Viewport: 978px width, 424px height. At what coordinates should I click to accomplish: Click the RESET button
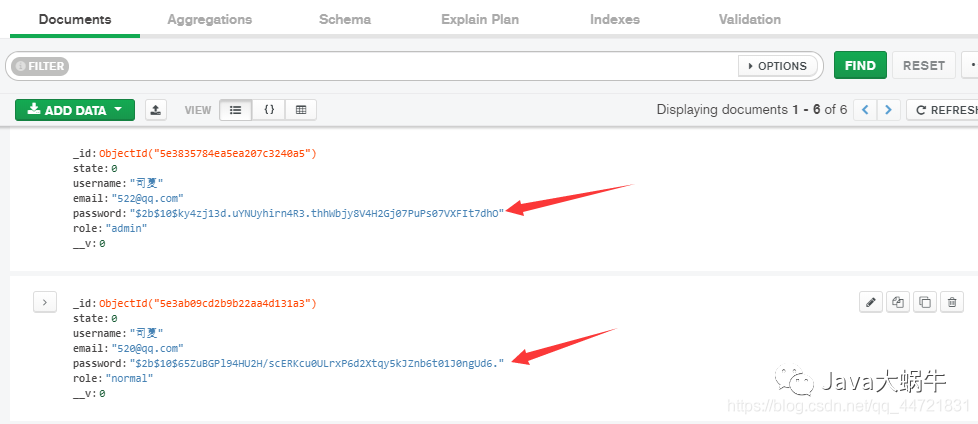923,65
